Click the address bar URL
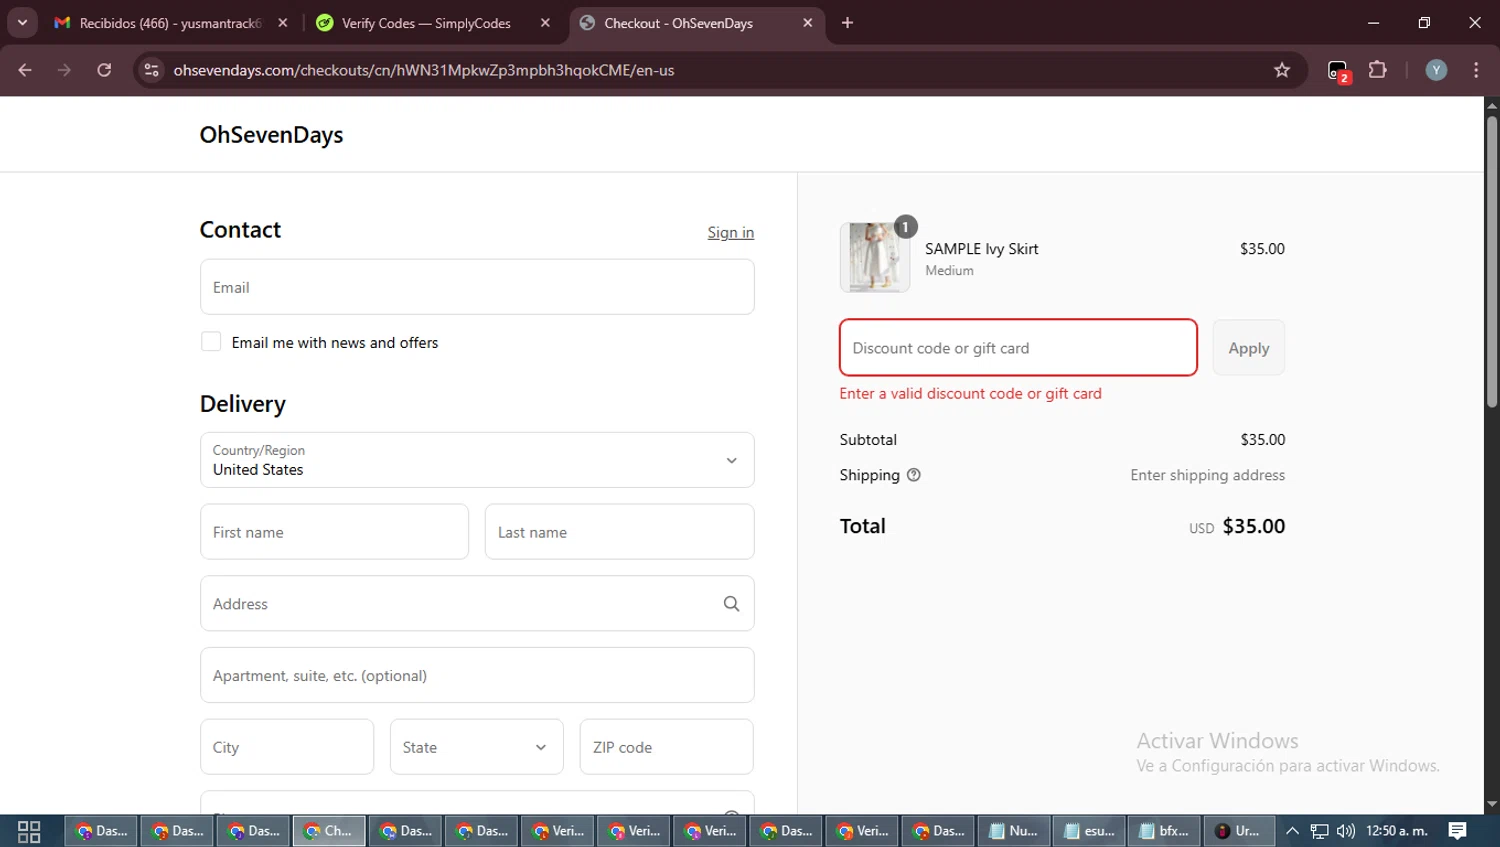 point(424,70)
